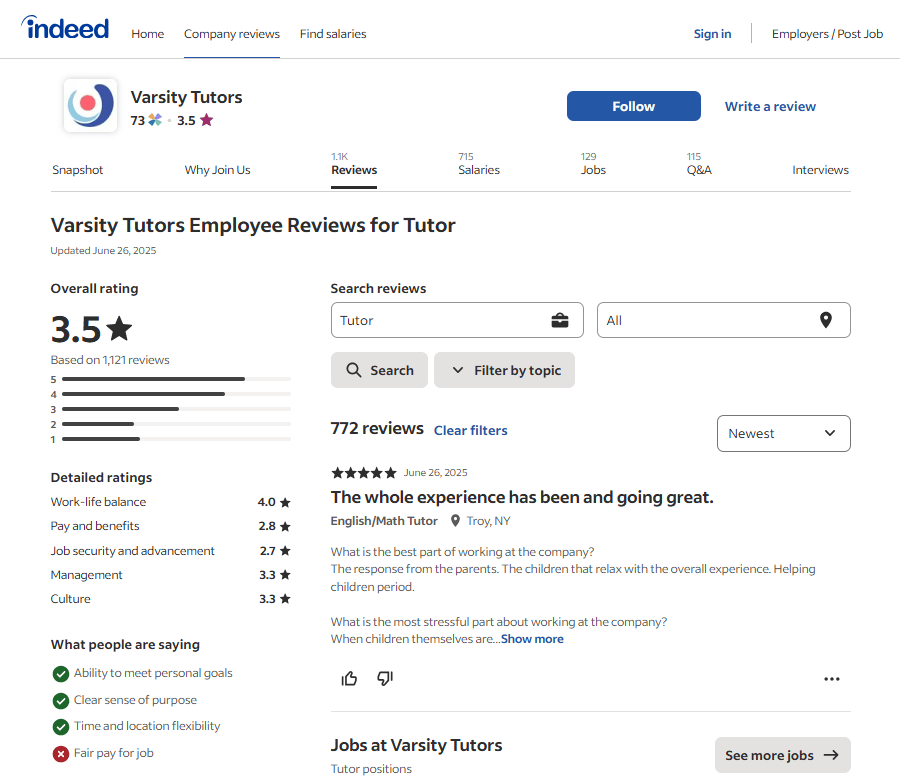Open the three-dot options menu on the review

(831, 678)
